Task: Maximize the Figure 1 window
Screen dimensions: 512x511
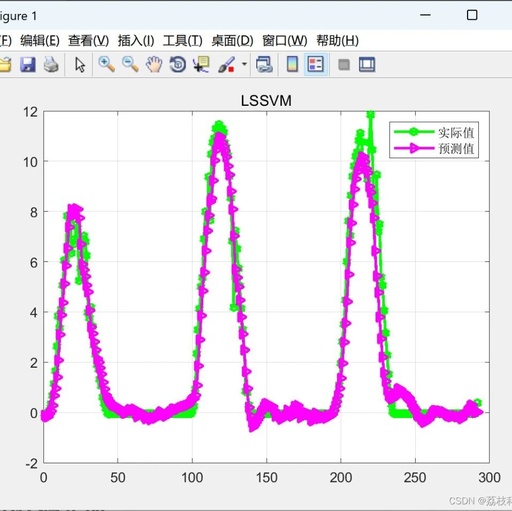Action: [472, 15]
